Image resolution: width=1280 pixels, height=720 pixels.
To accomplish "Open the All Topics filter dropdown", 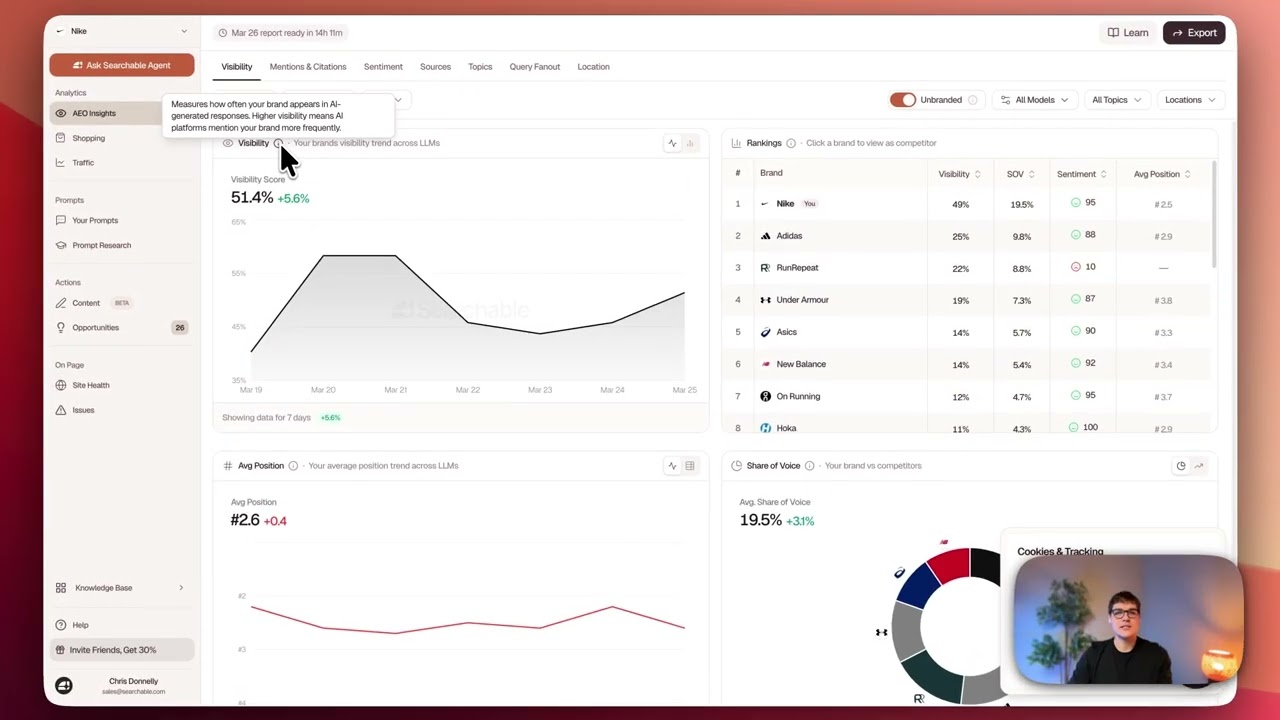I will (1116, 100).
